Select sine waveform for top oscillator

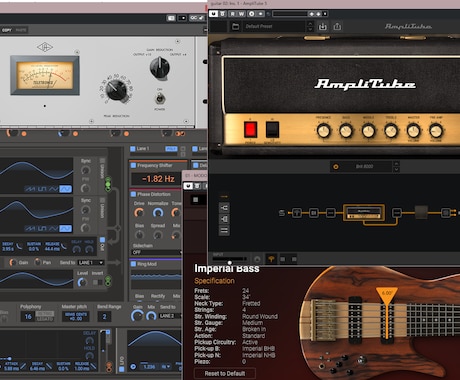click(65, 189)
